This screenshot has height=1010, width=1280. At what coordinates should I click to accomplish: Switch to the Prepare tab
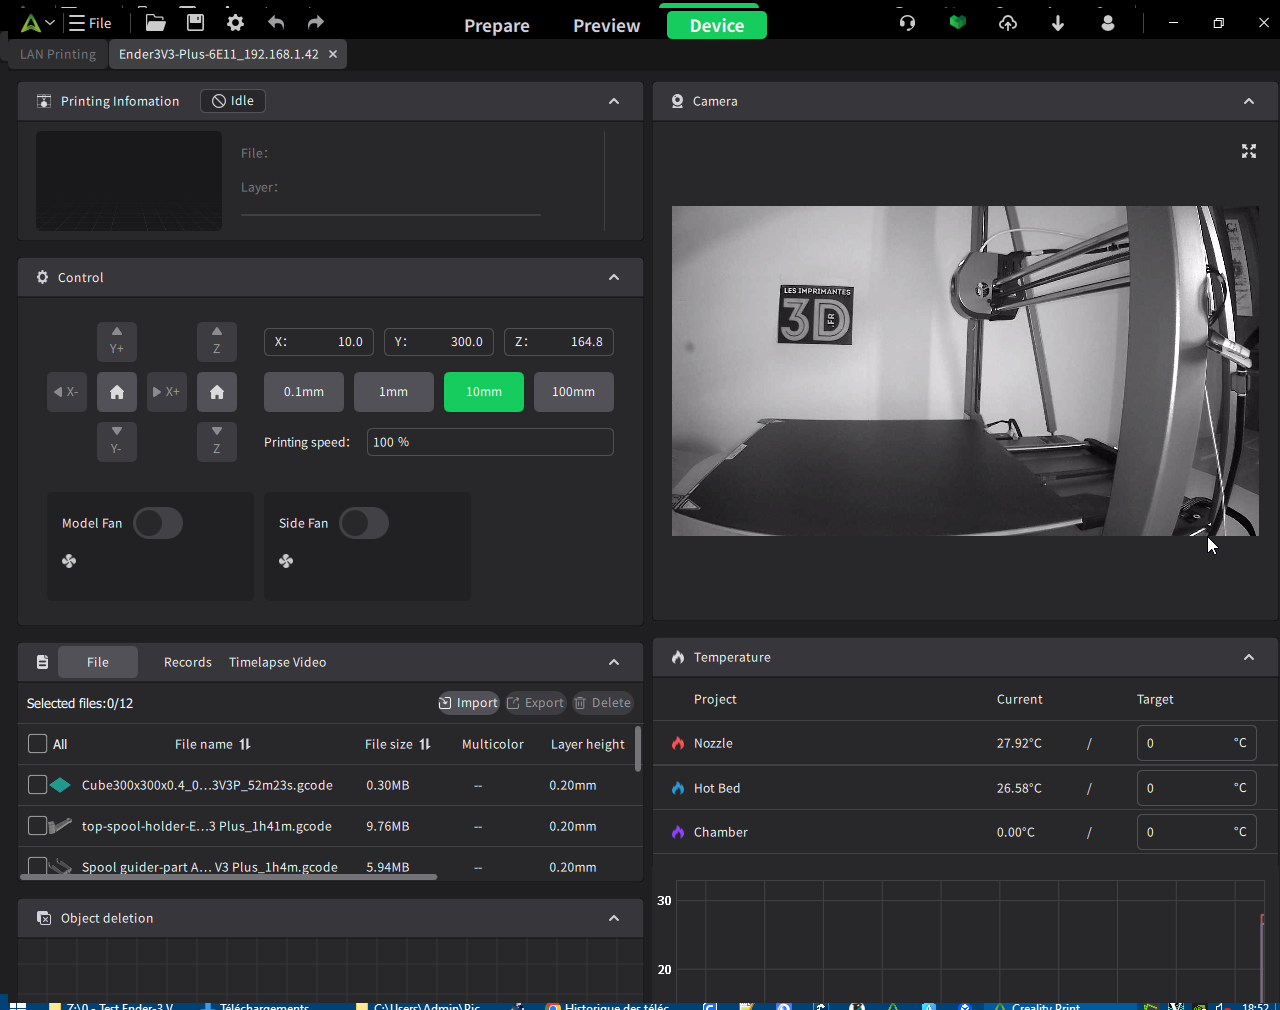(497, 26)
